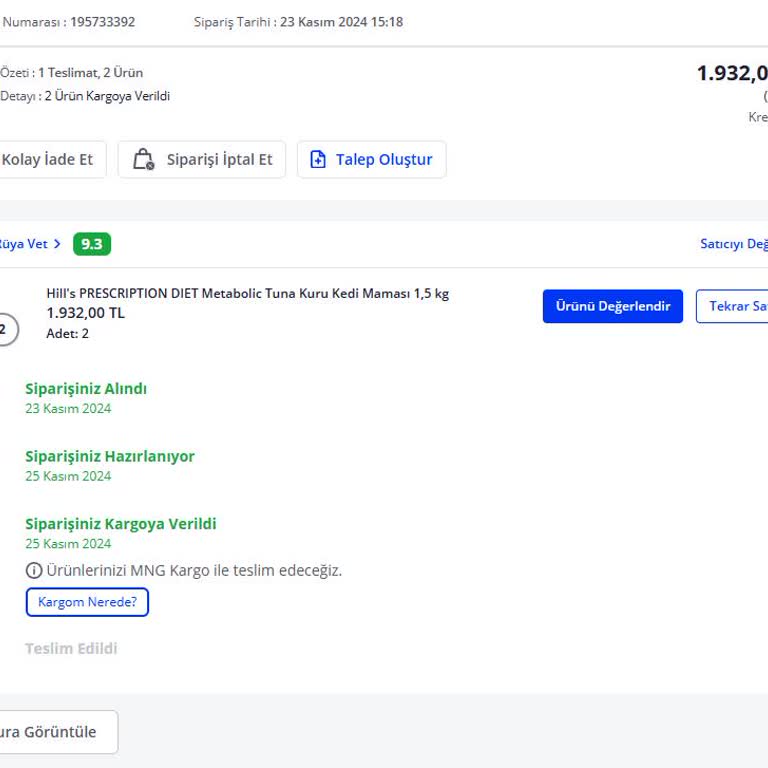This screenshot has height=768, width=768.
Task: Click the chevron beside Rüya Vet
Action: (57, 244)
